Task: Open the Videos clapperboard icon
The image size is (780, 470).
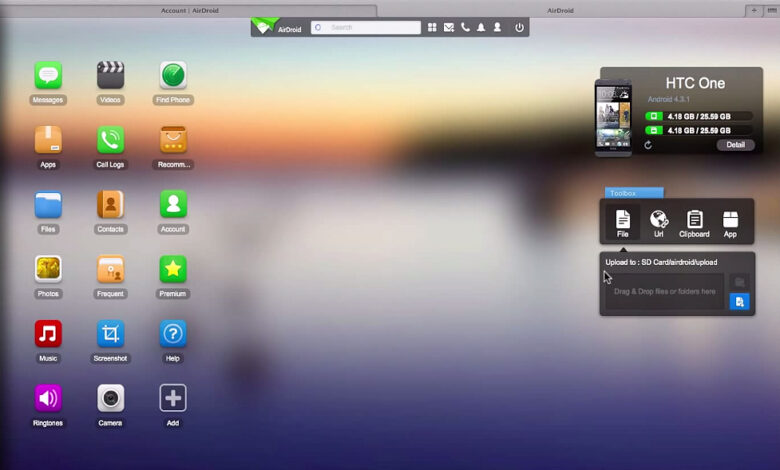Action: point(110,75)
